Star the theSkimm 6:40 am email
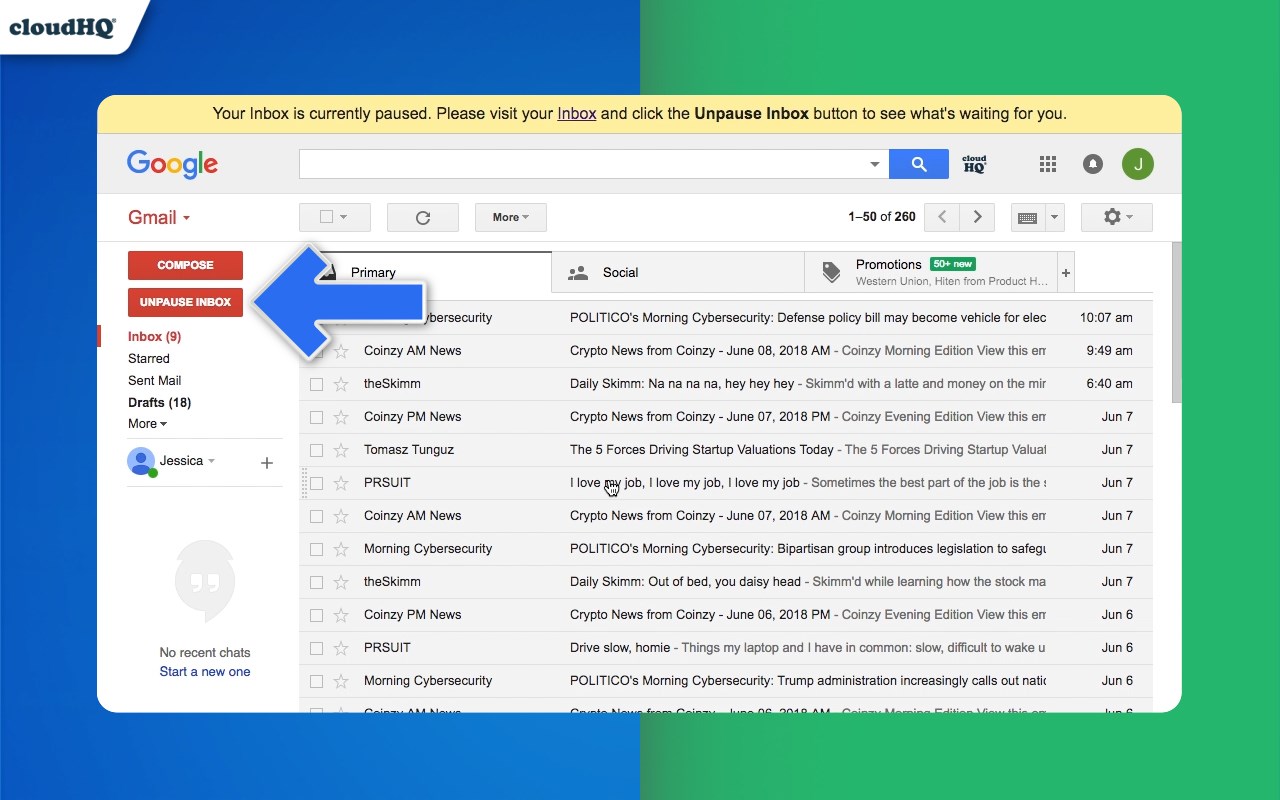 click(341, 384)
